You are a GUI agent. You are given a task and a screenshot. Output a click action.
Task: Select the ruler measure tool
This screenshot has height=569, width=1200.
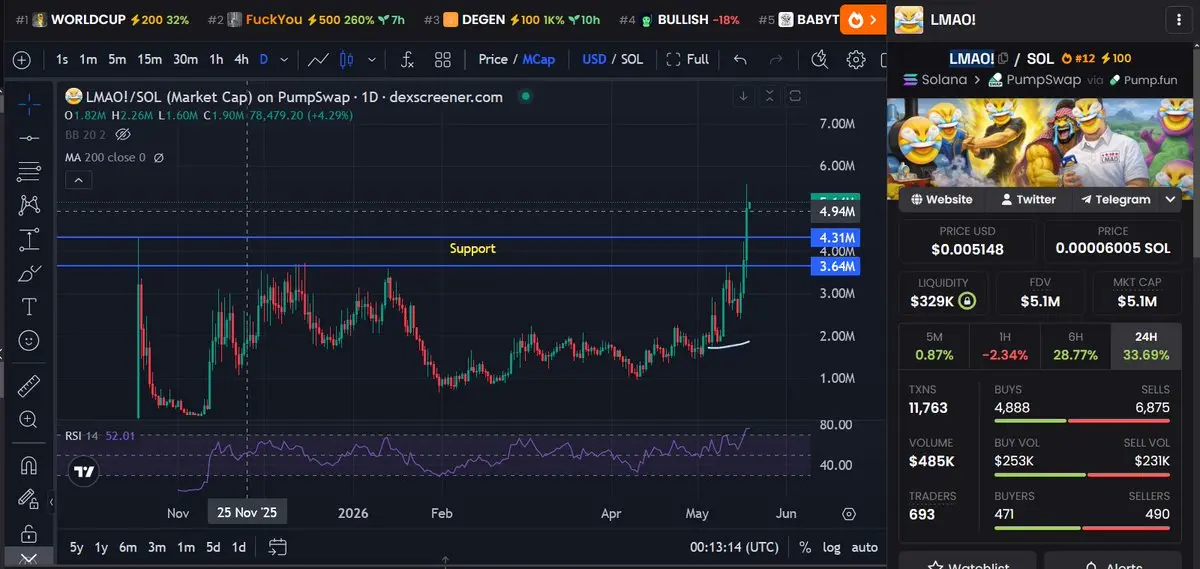pyautogui.click(x=29, y=385)
